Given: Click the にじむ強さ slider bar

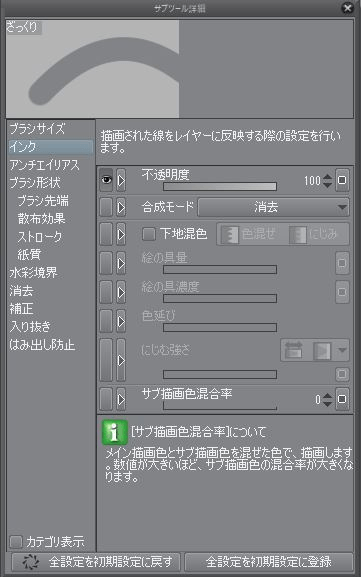Looking at the screenshot, I should coord(220,374).
